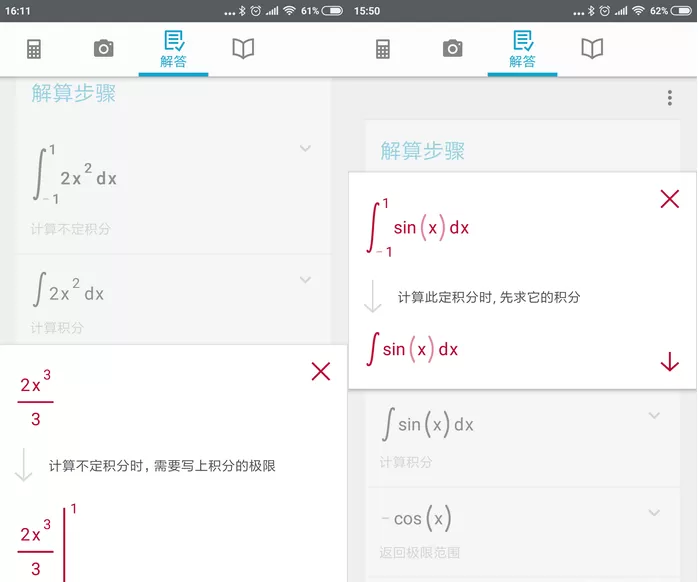This screenshot has width=698, height=582.
Task: Select 解答 tab in right screen
Action: (523, 49)
